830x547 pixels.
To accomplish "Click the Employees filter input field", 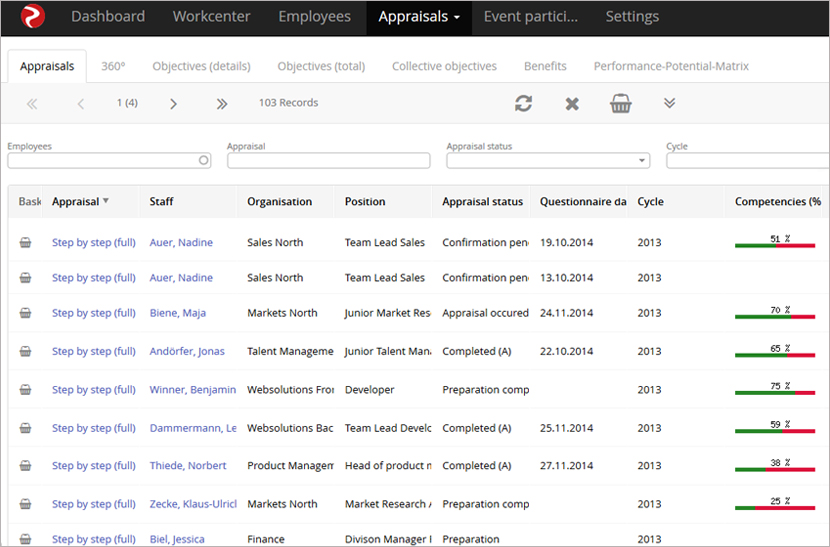I will (104, 160).
